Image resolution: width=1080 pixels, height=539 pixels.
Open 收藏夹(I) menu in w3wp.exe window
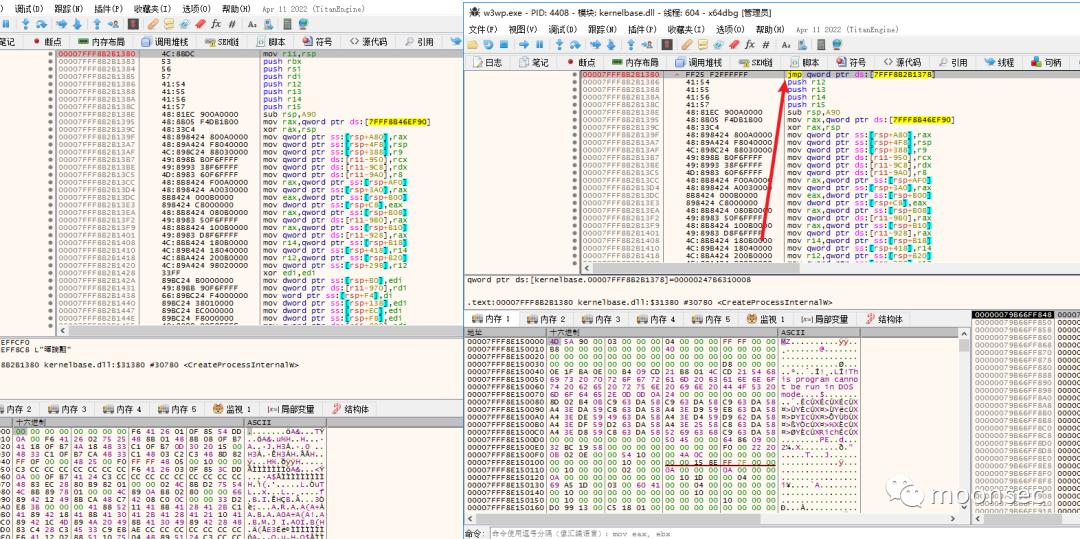coord(685,30)
